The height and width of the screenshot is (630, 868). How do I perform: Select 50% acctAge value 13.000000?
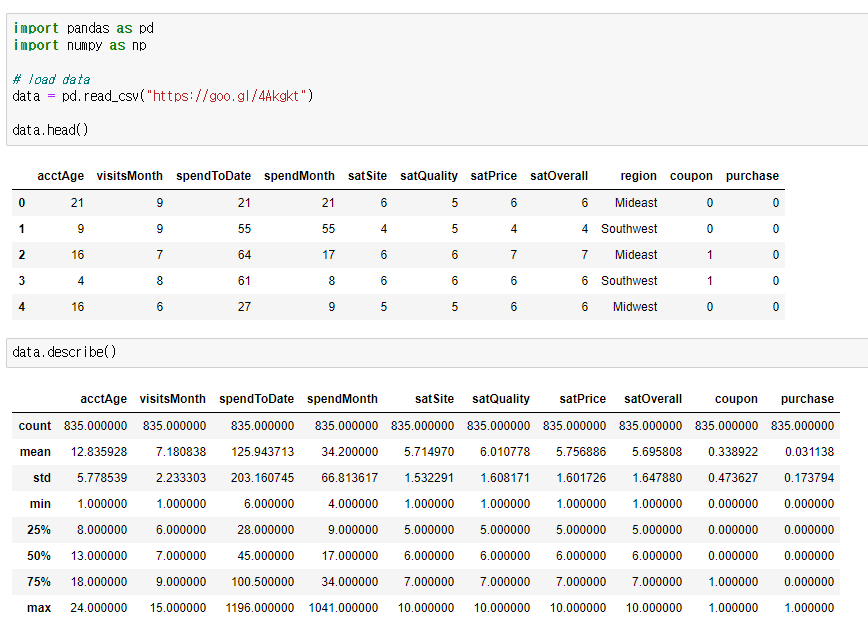pyautogui.click(x=99, y=556)
